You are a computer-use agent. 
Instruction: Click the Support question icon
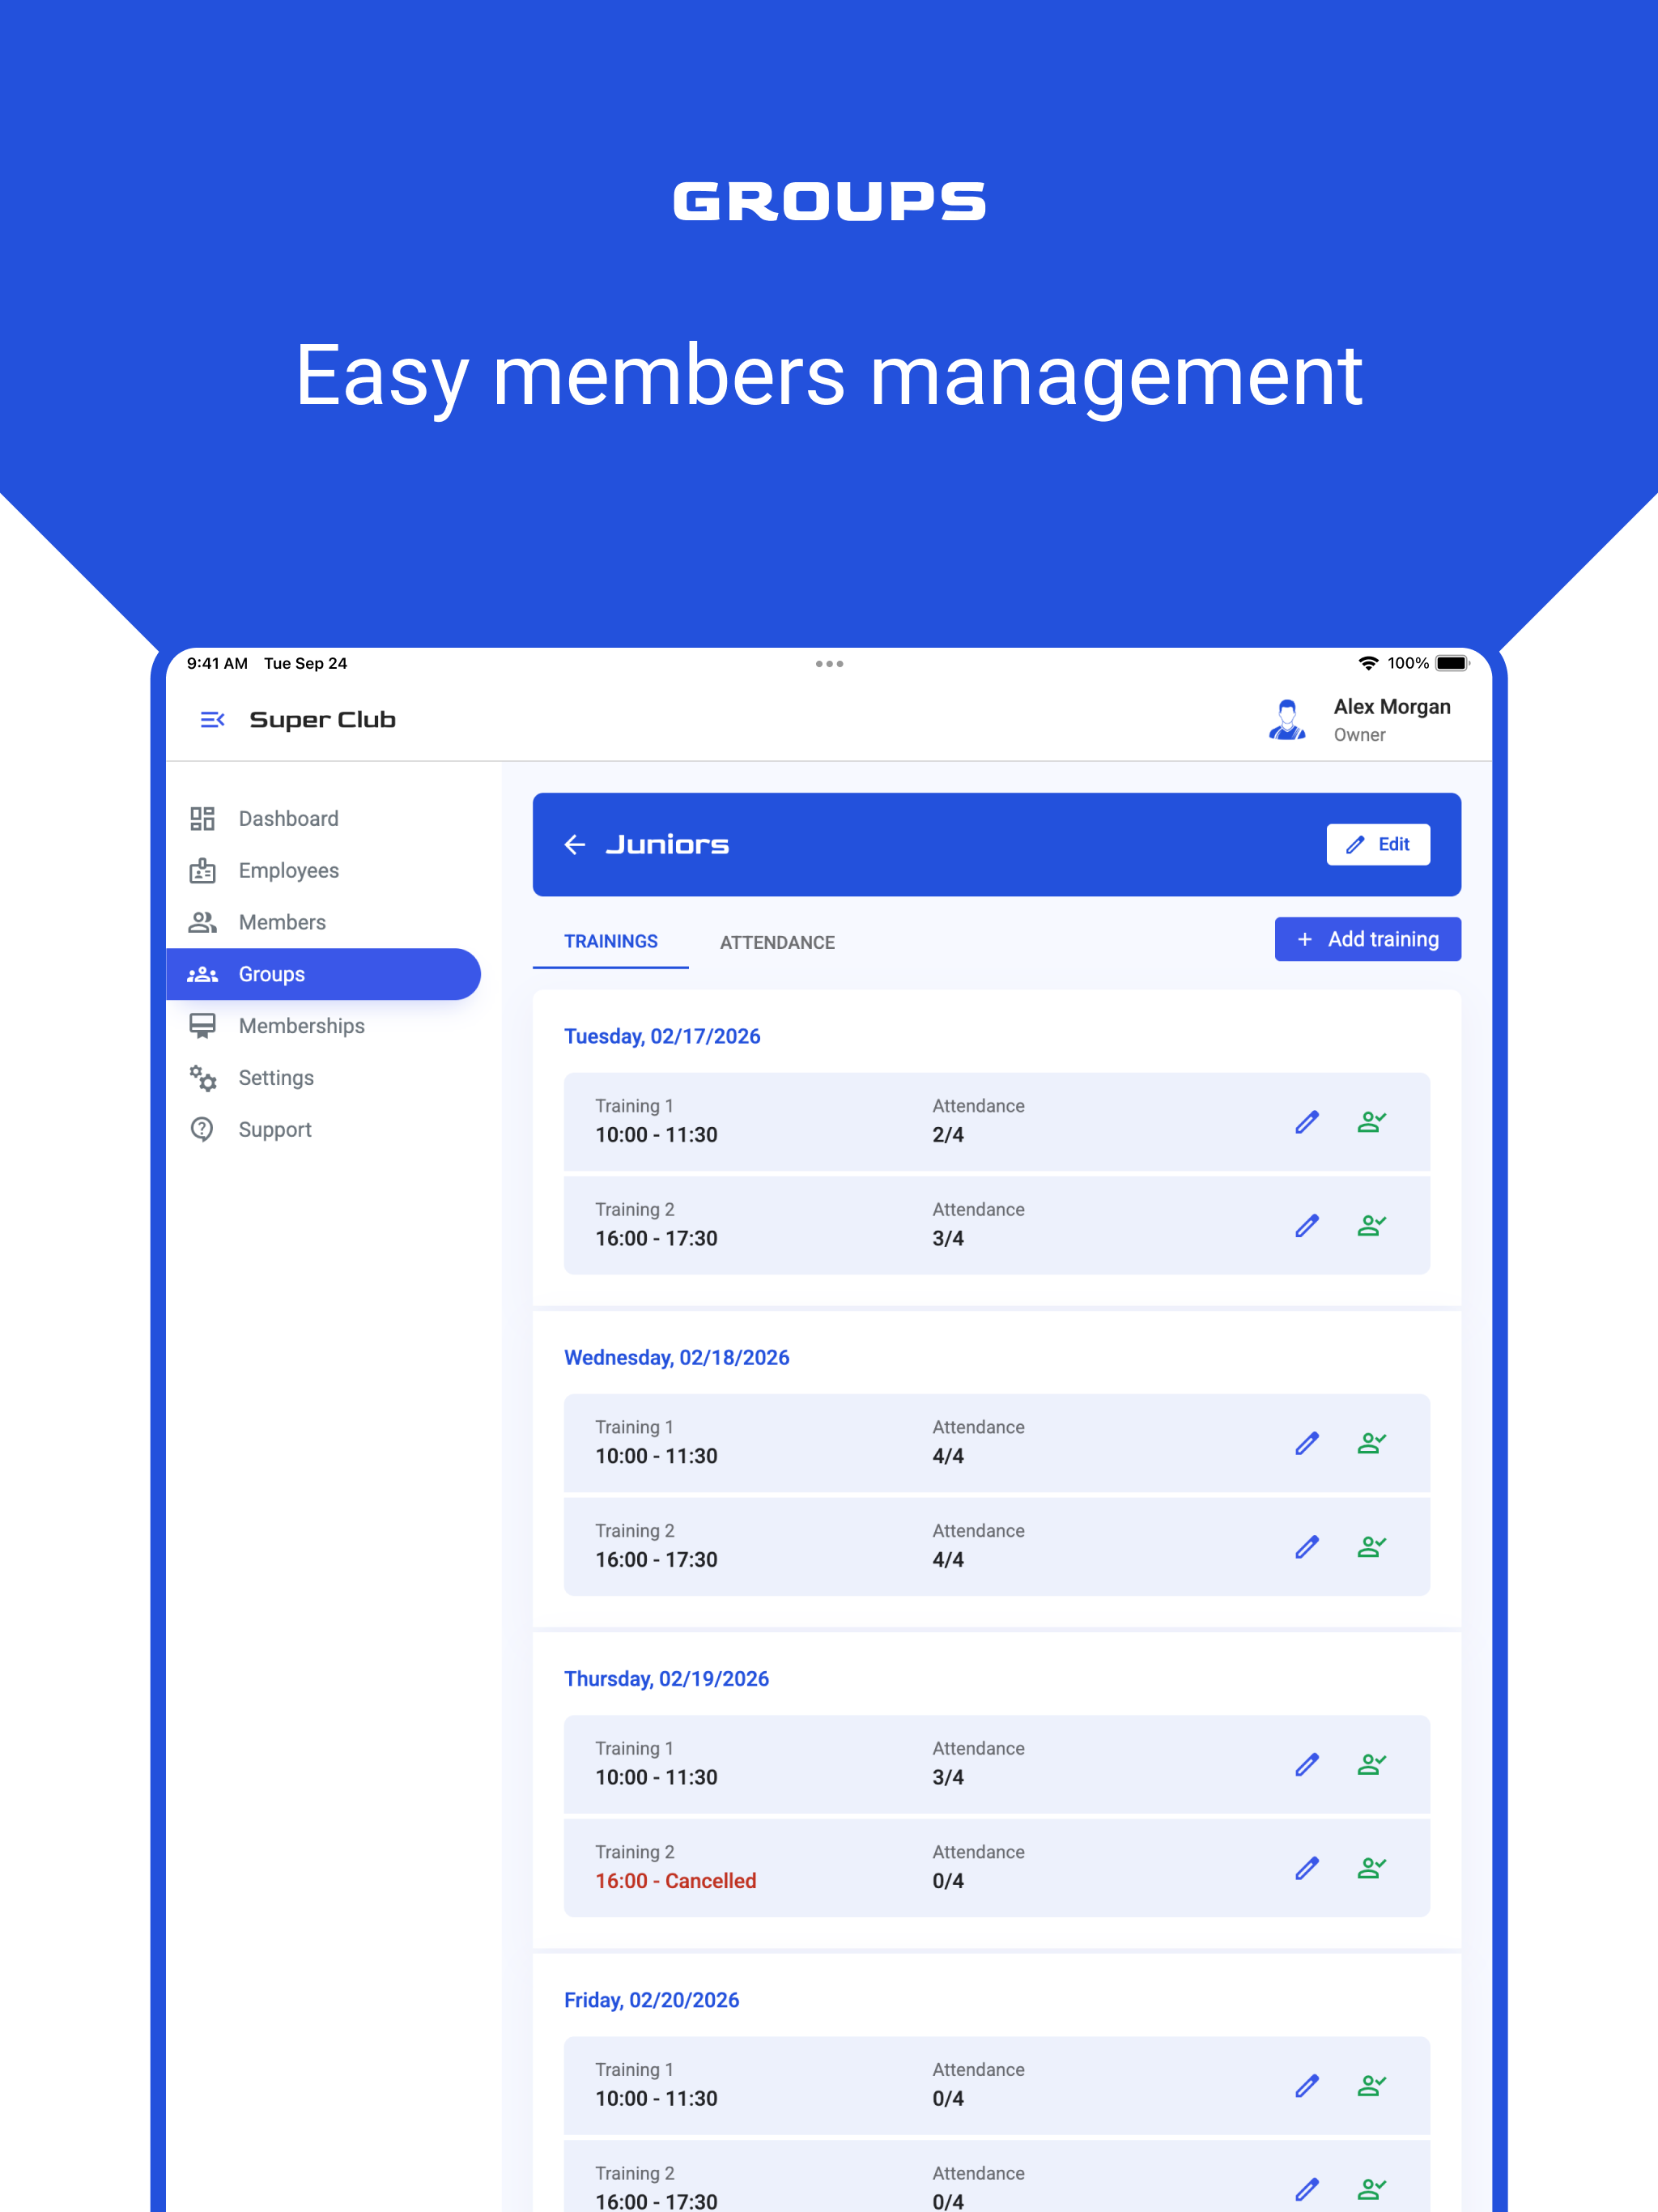coord(202,1130)
